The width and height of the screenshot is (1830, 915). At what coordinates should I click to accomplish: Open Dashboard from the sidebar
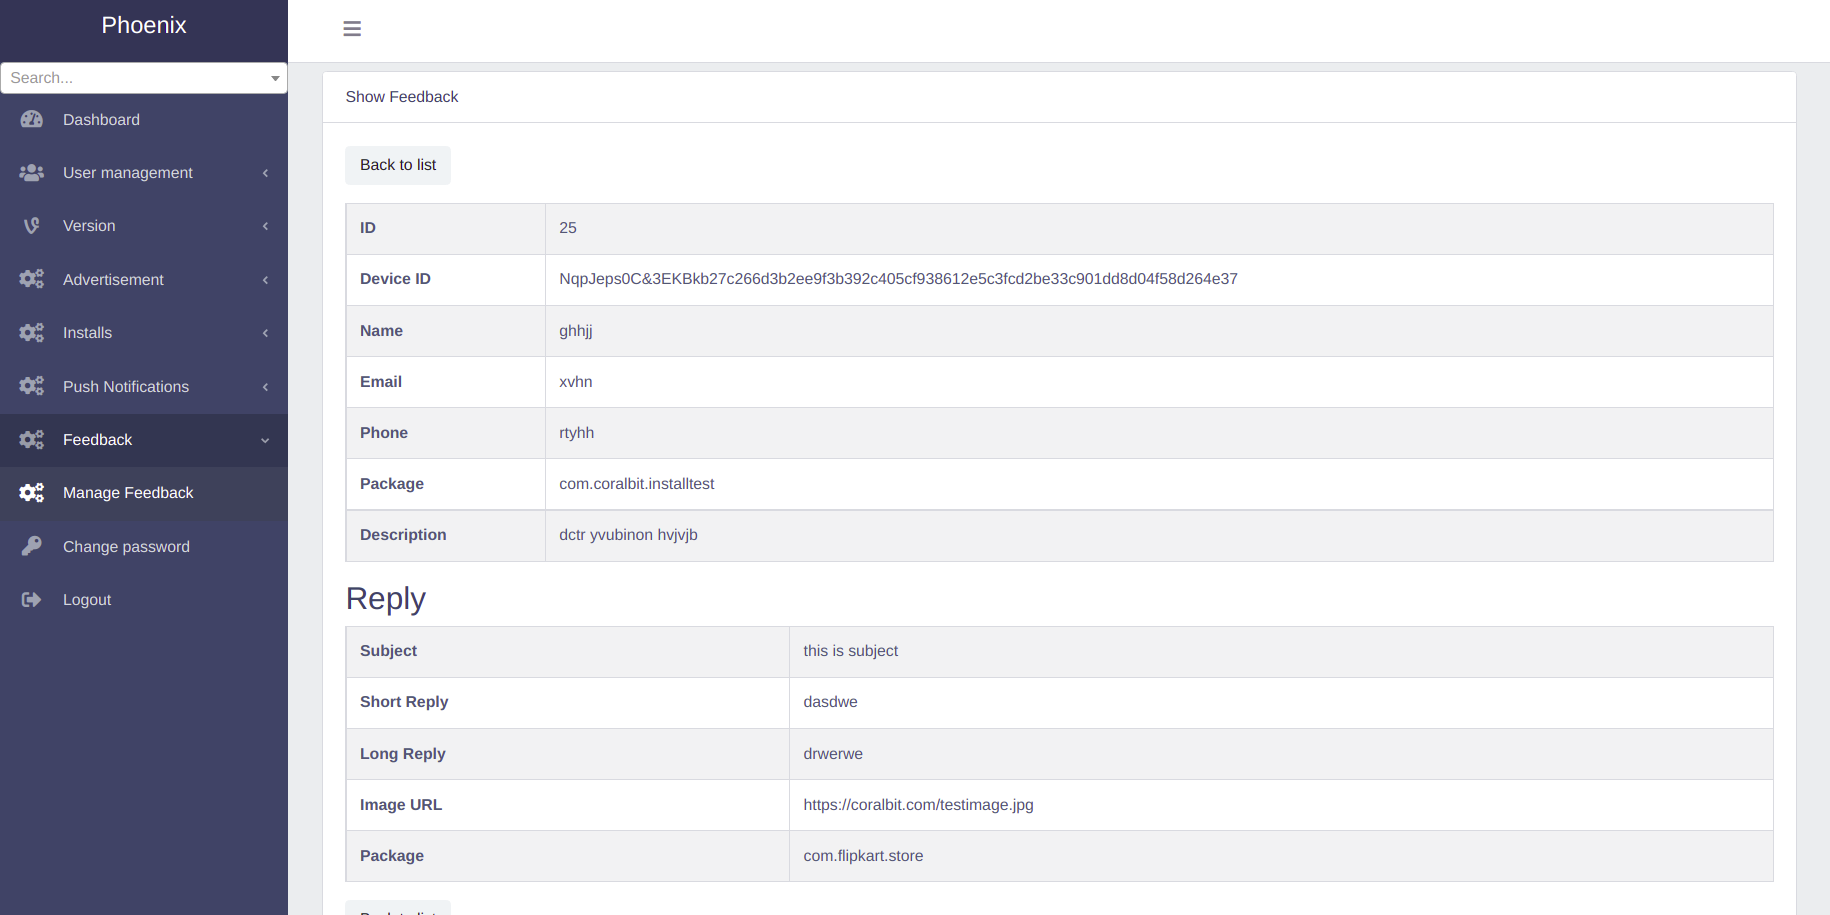(x=144, y=120)
